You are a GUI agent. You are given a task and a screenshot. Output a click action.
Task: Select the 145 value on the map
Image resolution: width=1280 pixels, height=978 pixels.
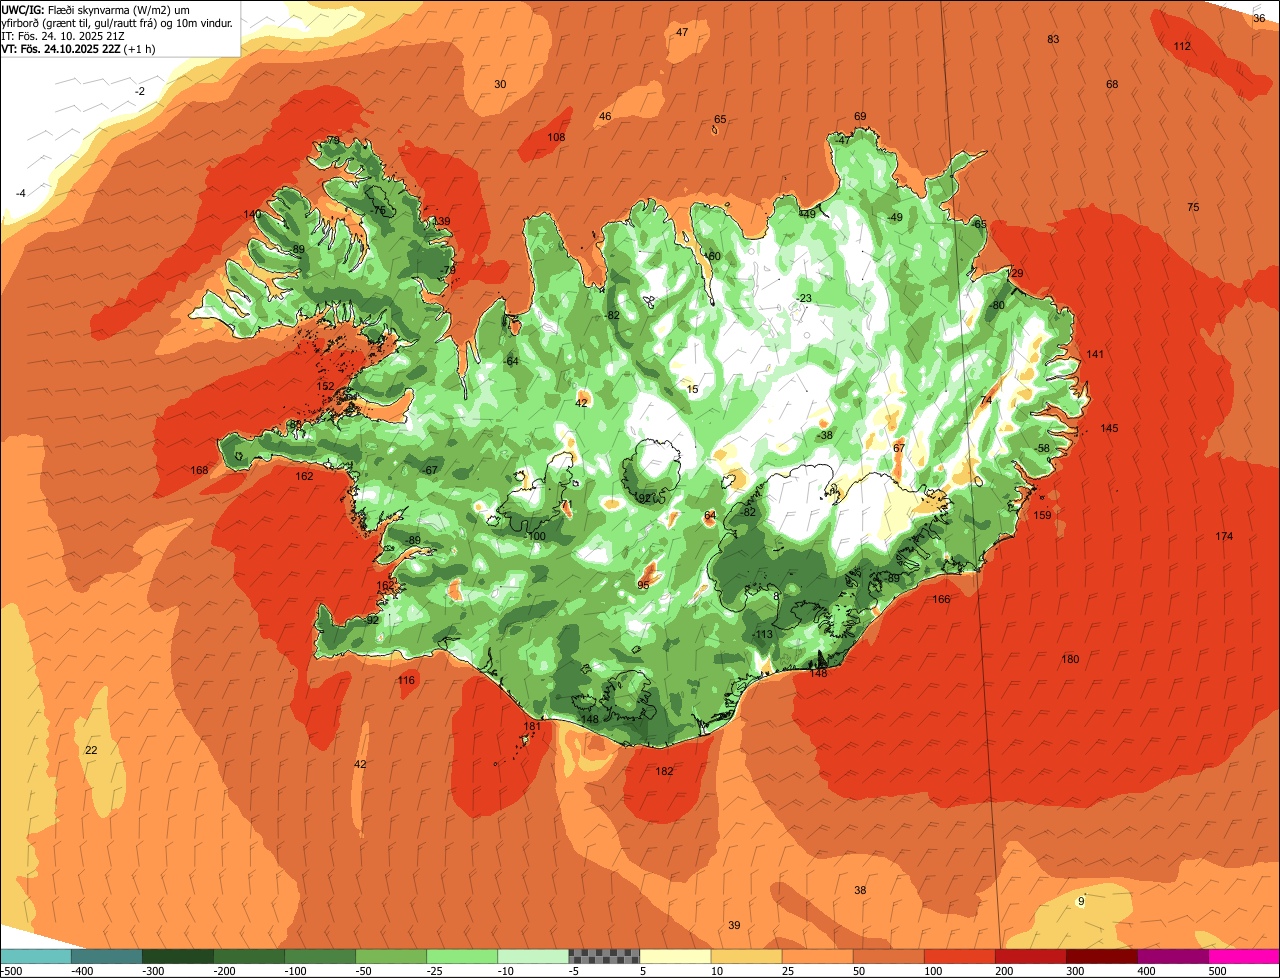pyautogui.click(x=1109, y=428)
